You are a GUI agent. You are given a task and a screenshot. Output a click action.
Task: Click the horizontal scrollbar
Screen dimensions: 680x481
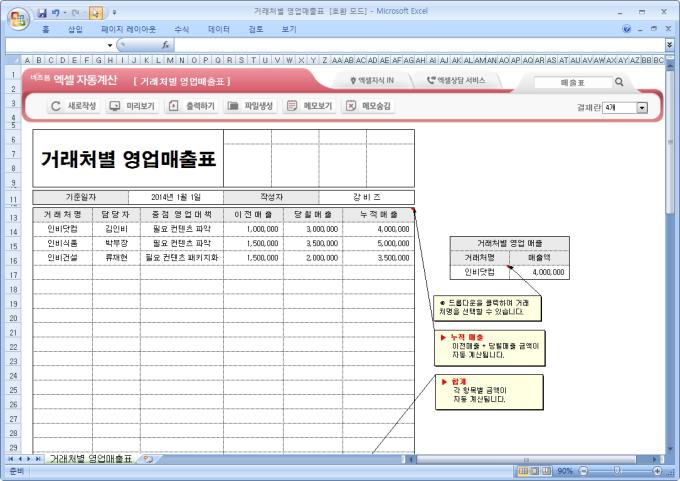pos(526,459)
